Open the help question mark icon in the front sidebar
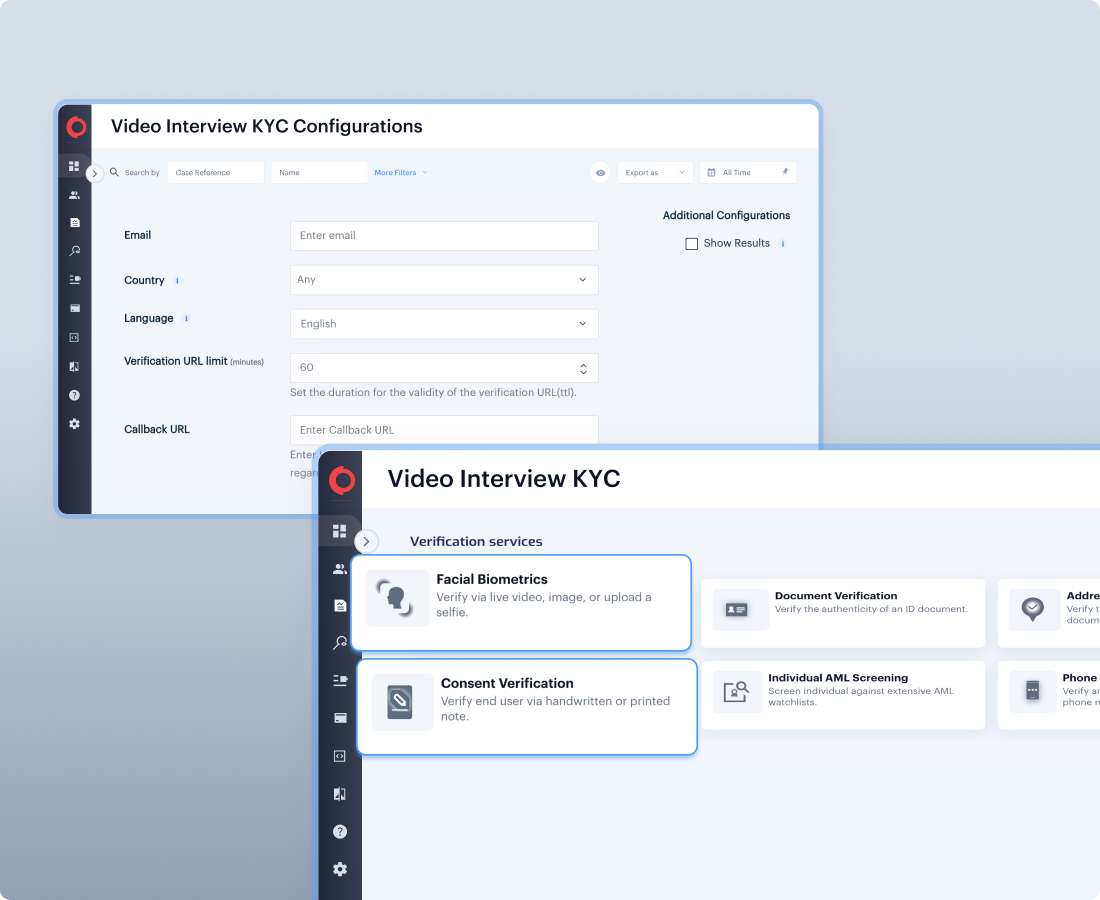 pyautogui.click(x=340, y=832)
